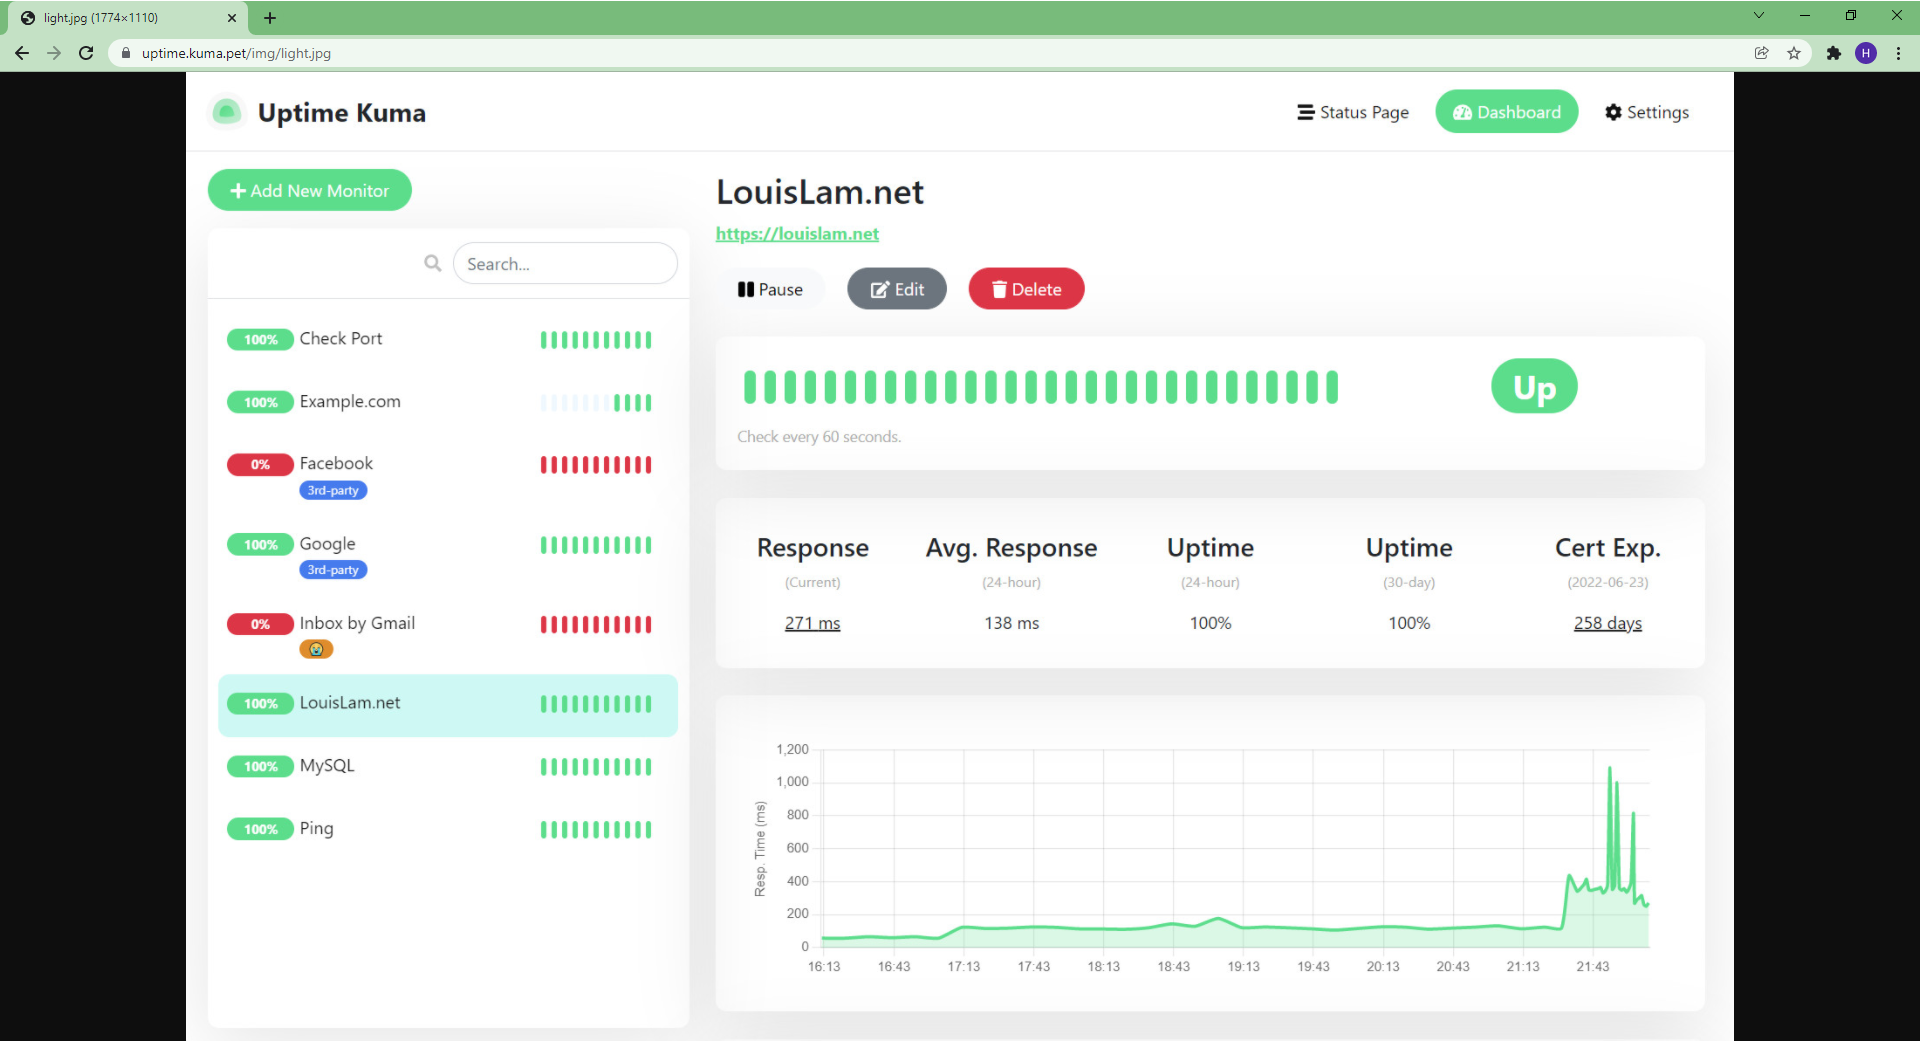Click the search magnifier icon
This screenshot has height=1041, width=1920.
(432, 263)
